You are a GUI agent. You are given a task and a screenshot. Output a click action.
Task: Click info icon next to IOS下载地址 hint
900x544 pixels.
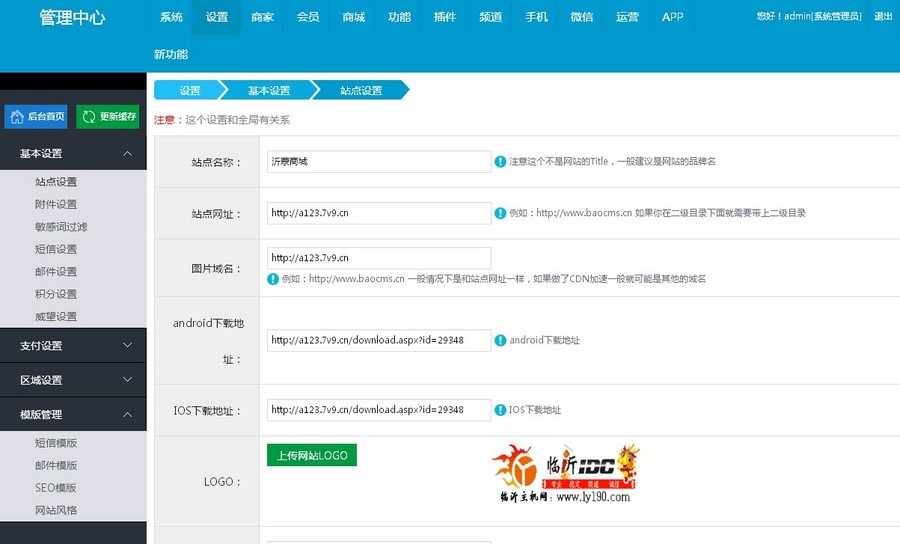coord(500,410)
